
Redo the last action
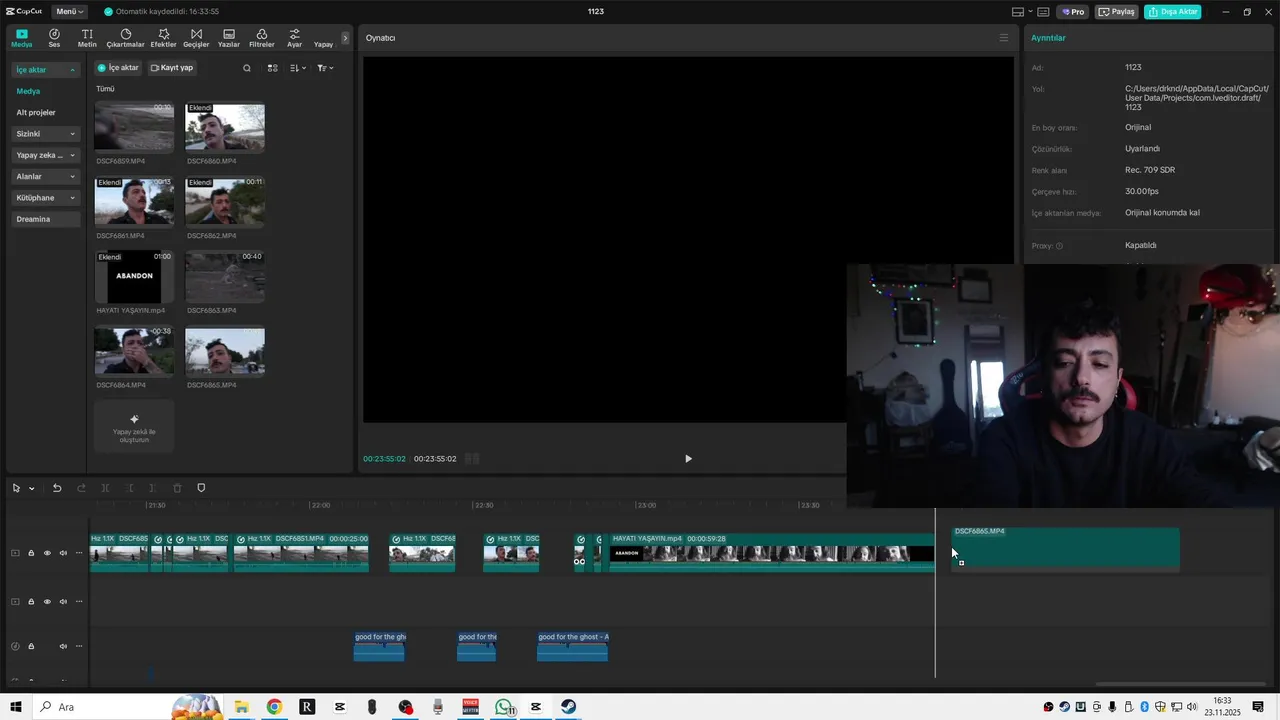pyautogui.click(x=81, y=488)
